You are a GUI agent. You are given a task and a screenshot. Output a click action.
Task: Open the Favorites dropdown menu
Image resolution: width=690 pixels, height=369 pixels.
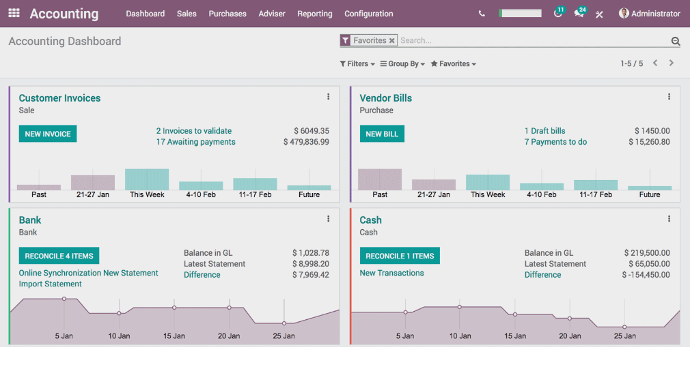(453, 64)
